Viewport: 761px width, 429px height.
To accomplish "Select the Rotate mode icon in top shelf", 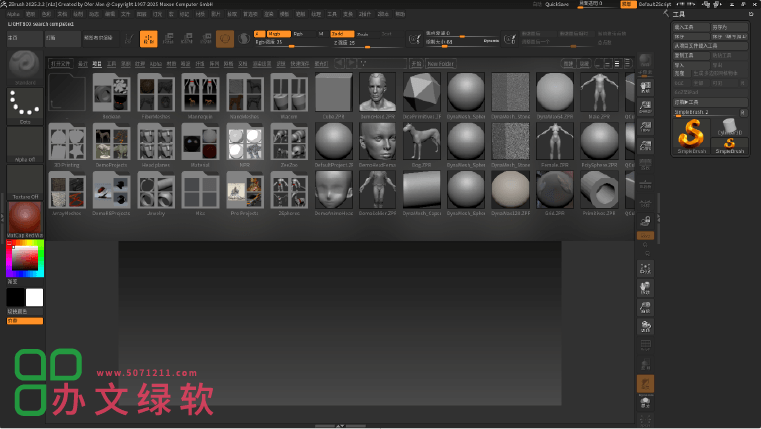I will [206, 39].
